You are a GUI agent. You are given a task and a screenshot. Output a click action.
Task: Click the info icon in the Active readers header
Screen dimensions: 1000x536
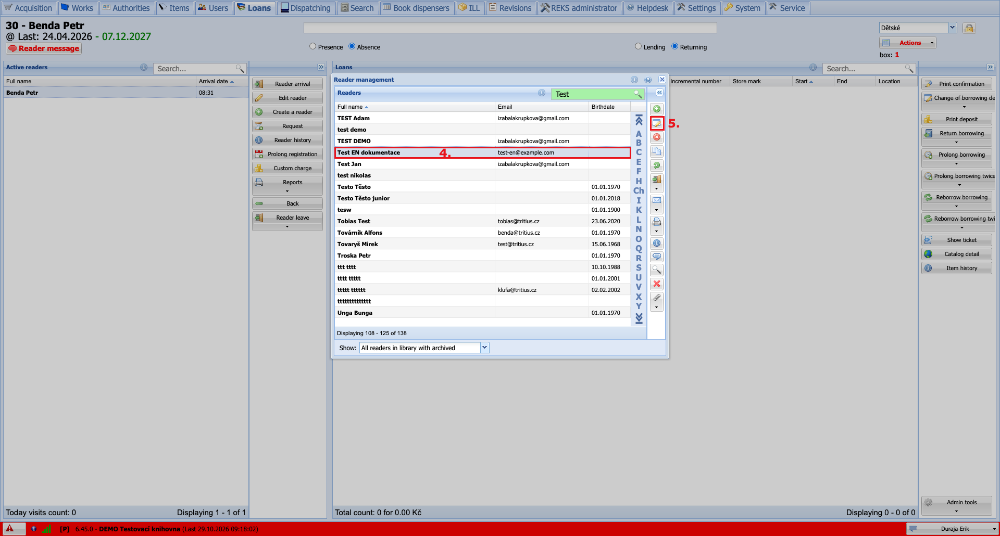click(x=143, y=68)
